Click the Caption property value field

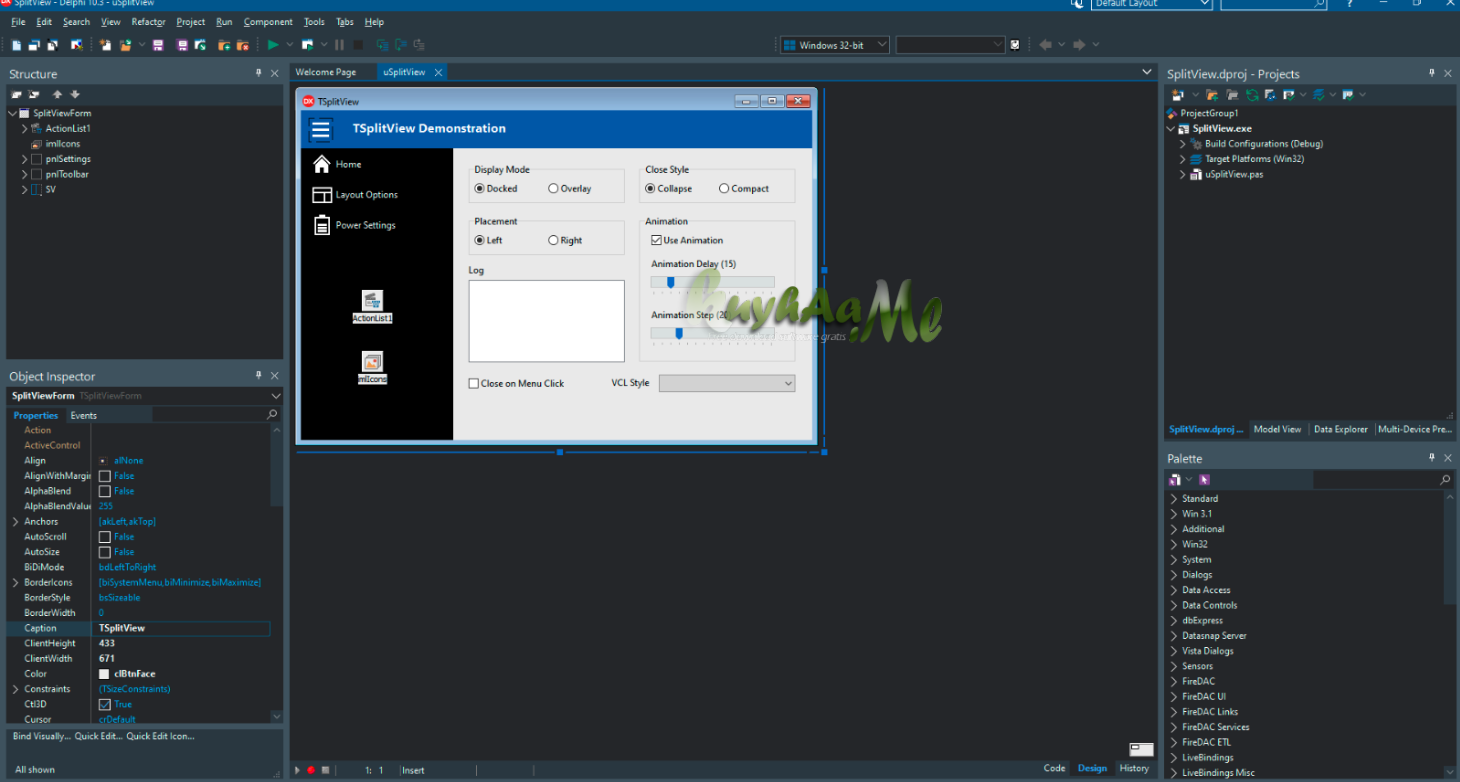pos(183,628)
